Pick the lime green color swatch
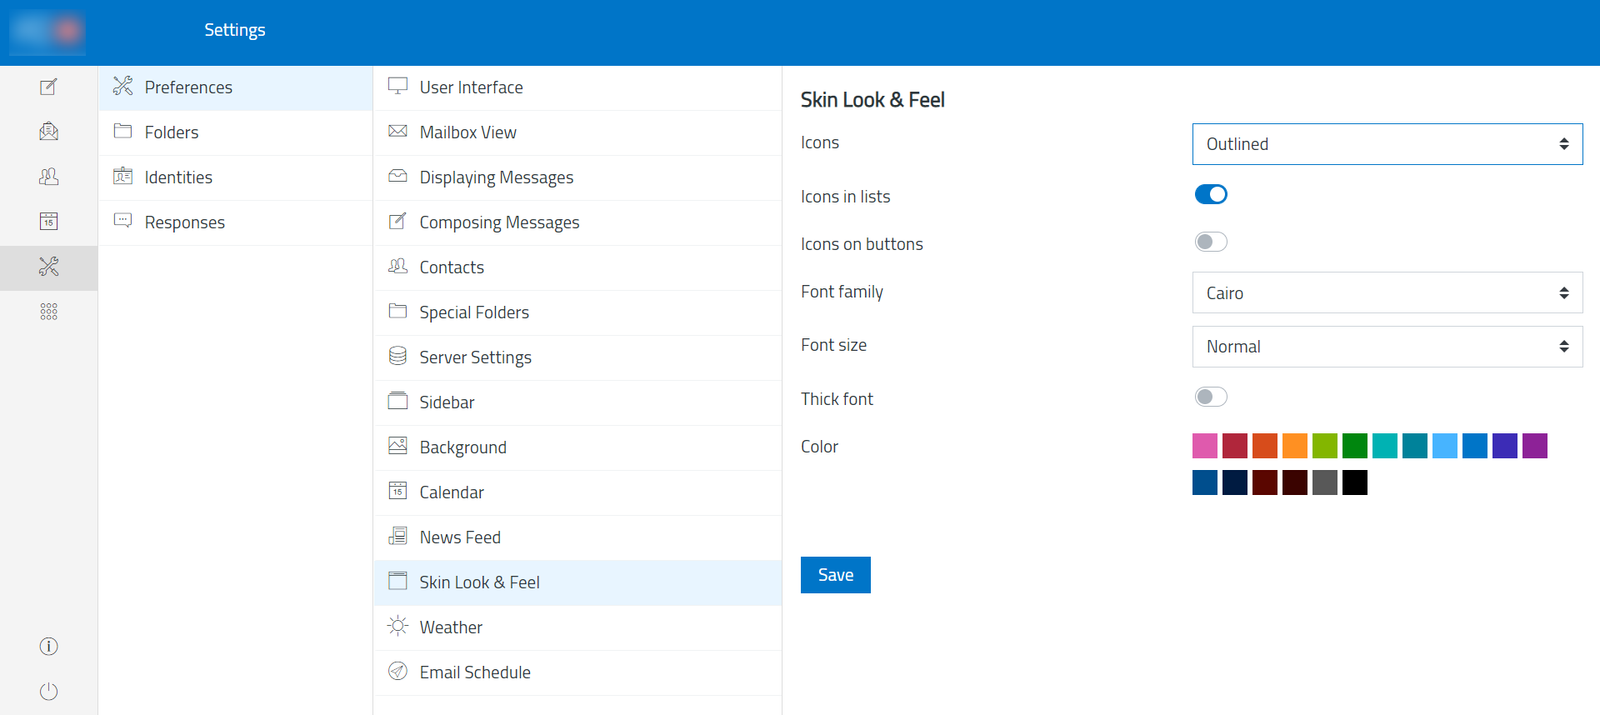 1325,446
